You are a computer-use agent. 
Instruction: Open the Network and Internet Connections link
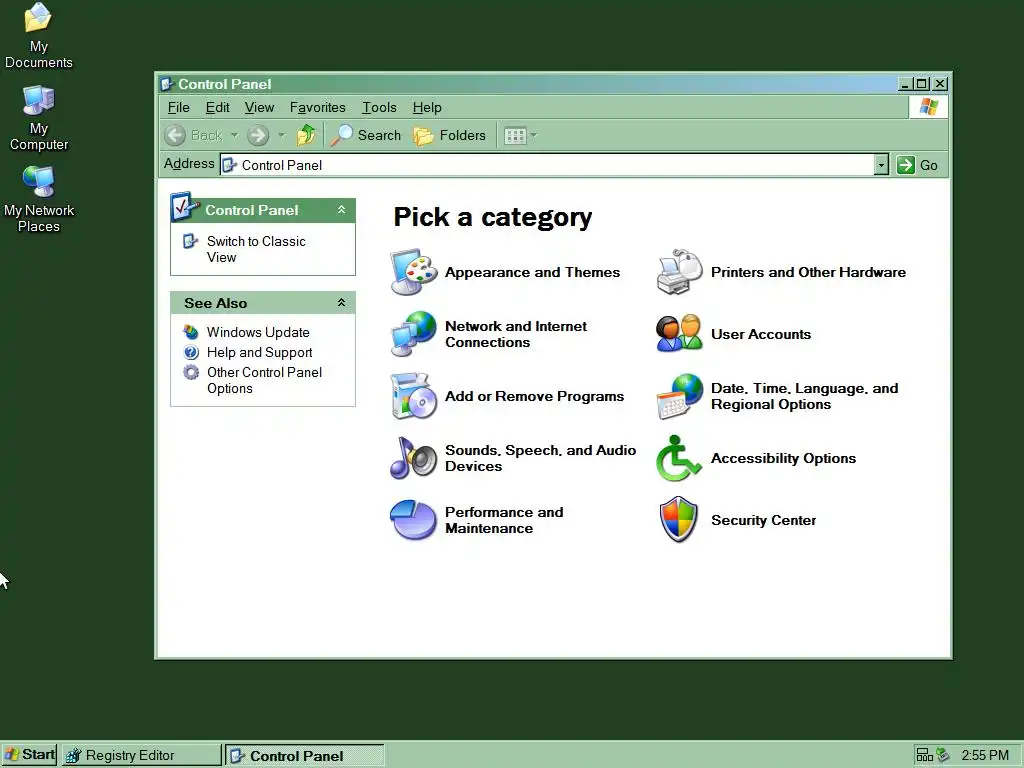pos(516,334)
